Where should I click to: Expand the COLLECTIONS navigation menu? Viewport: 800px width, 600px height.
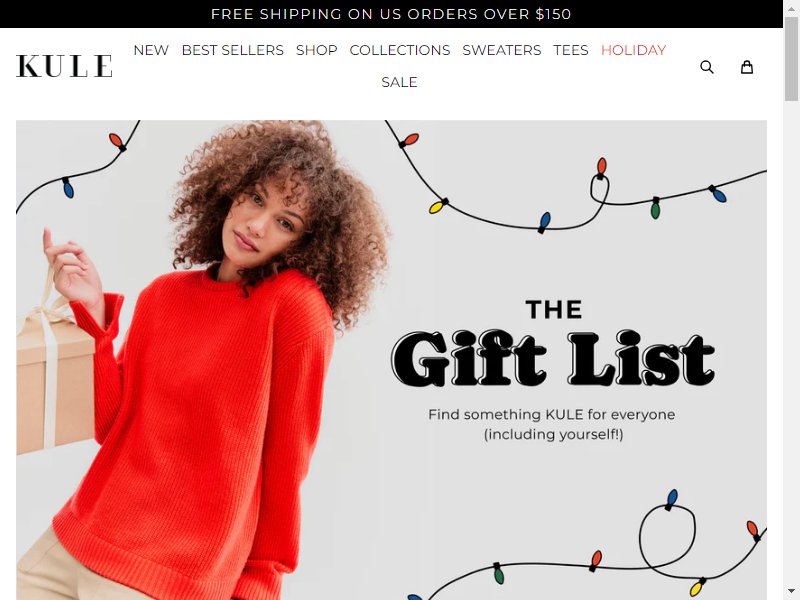coord(400,50)
